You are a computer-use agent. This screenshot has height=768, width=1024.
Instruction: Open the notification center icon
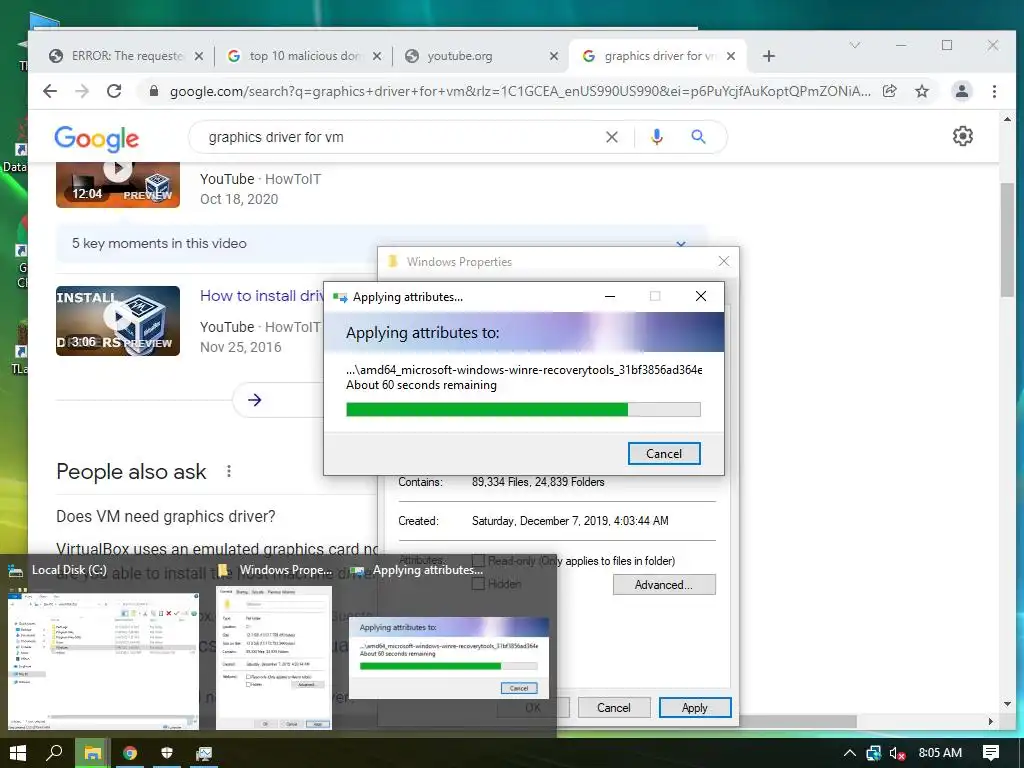coord(991,753)
